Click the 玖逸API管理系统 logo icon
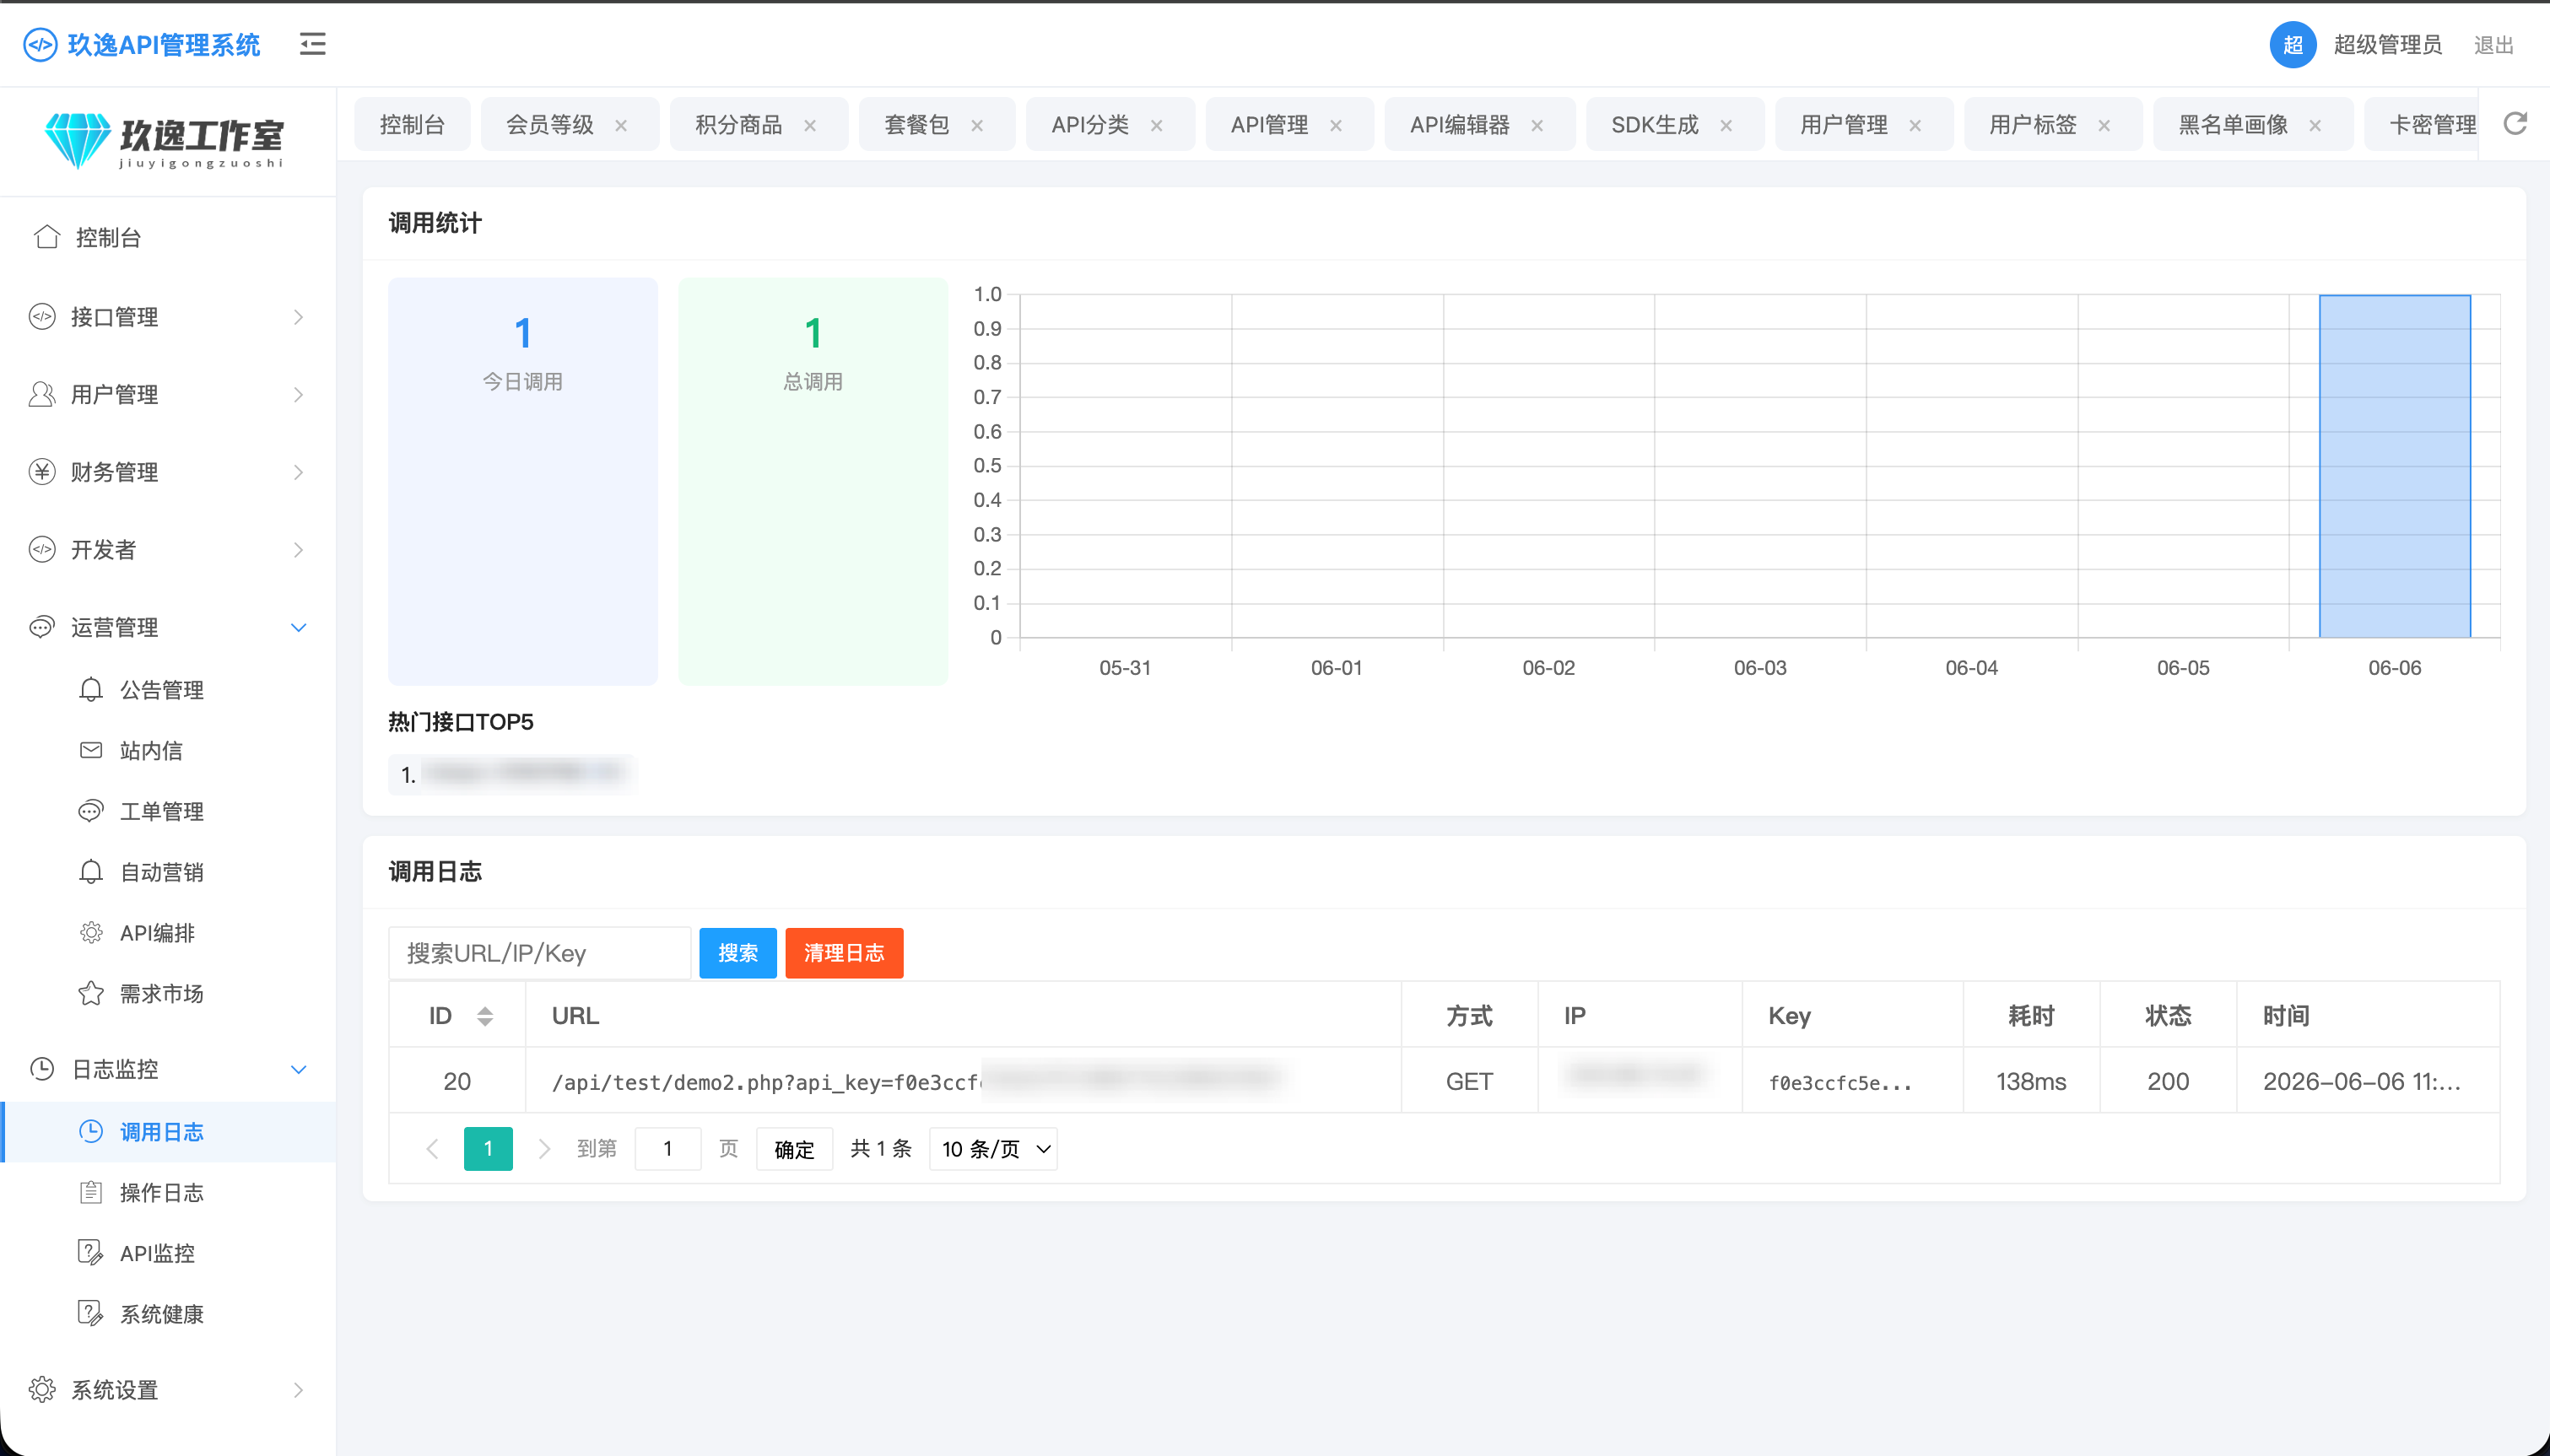This screenshot has height=1456, width=2550. point(40,45)
